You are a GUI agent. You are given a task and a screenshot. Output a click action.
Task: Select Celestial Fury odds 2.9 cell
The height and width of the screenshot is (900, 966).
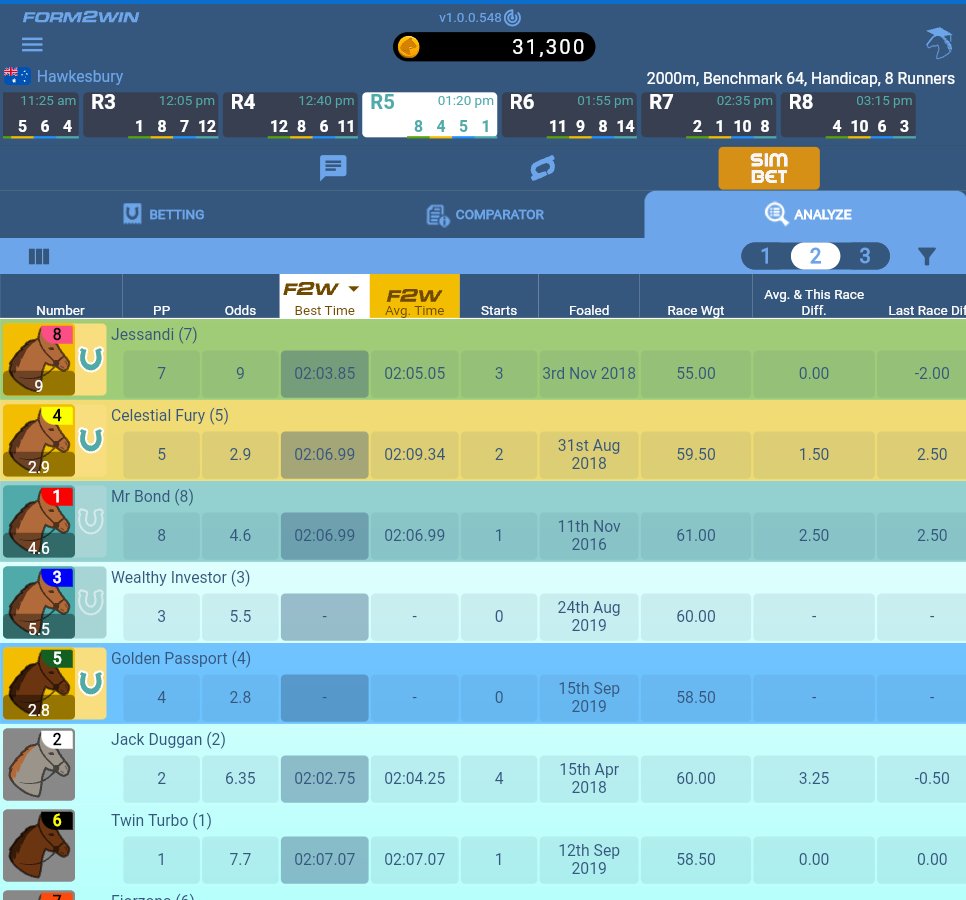click(x=240, y=455)
